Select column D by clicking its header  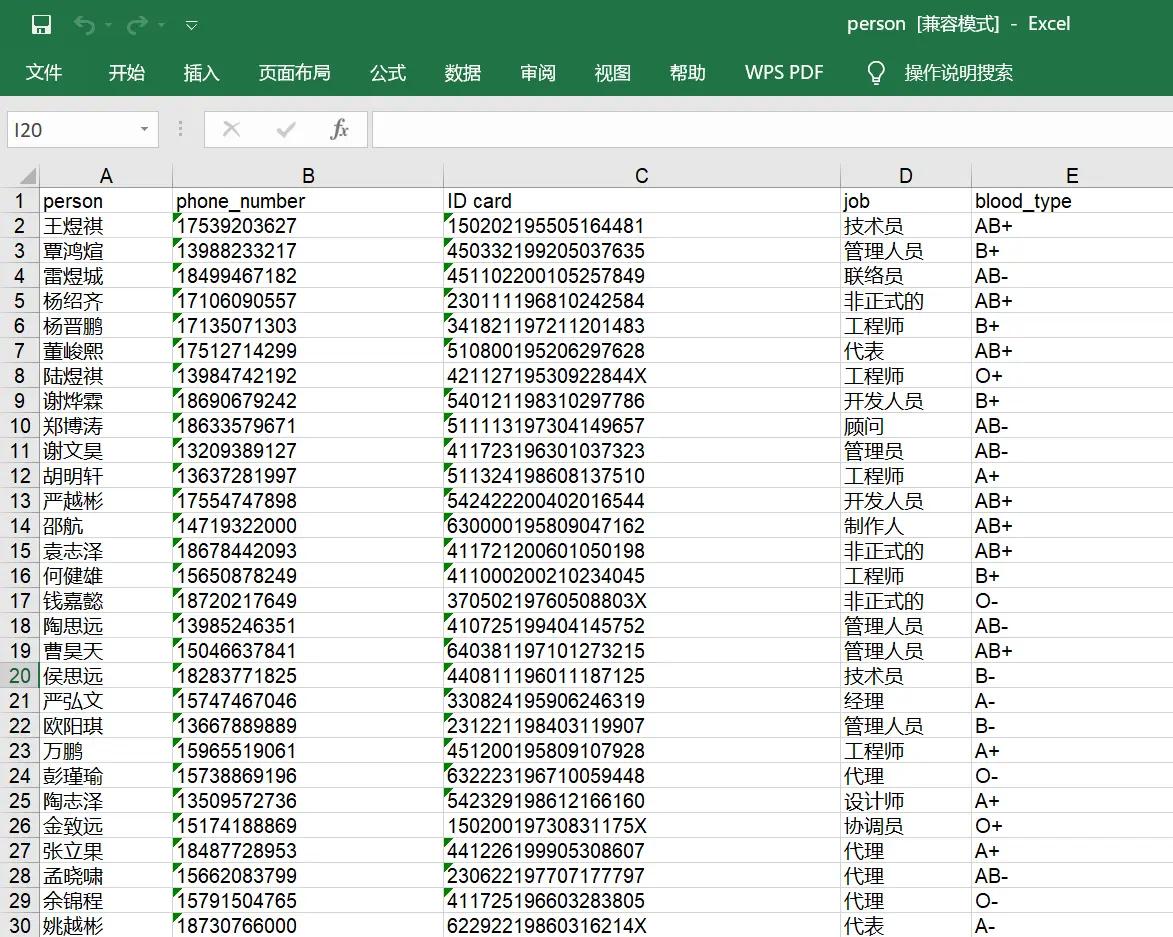coord(905,174)
